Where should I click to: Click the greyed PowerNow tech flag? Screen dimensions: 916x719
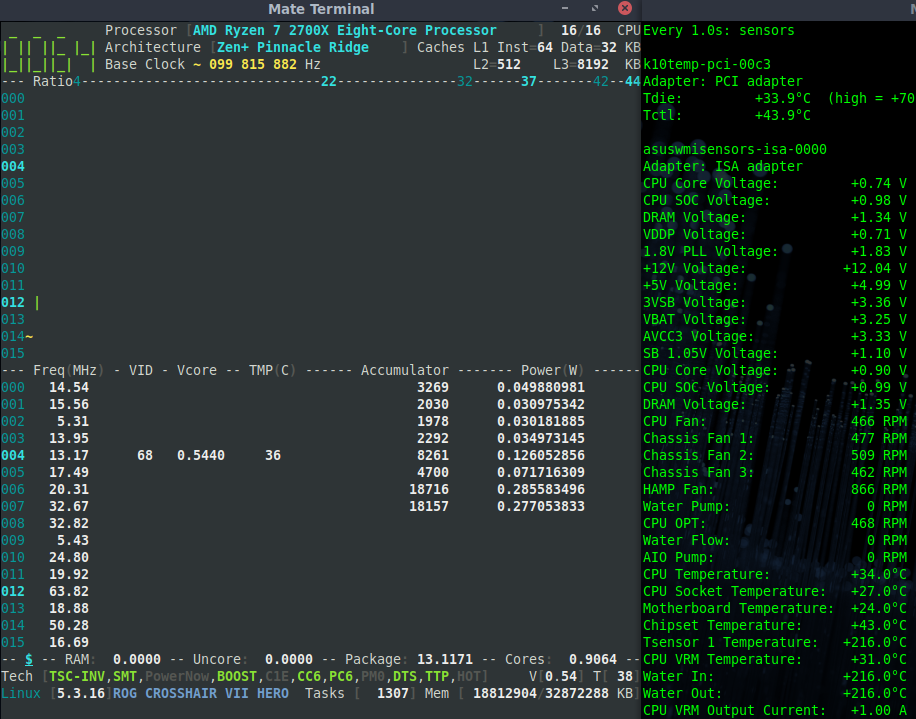[177, 676]
